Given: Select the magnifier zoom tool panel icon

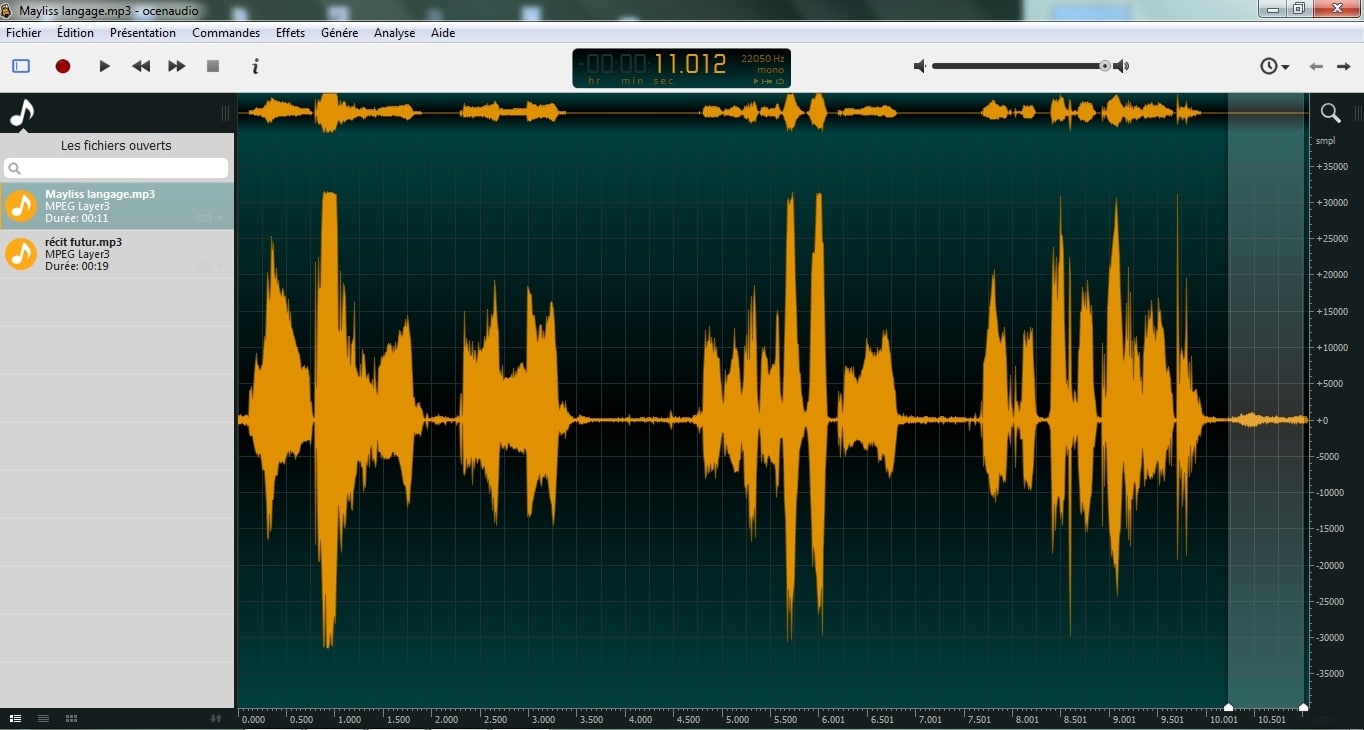Looking at the screenshot, I should (x=1331, y=113).
